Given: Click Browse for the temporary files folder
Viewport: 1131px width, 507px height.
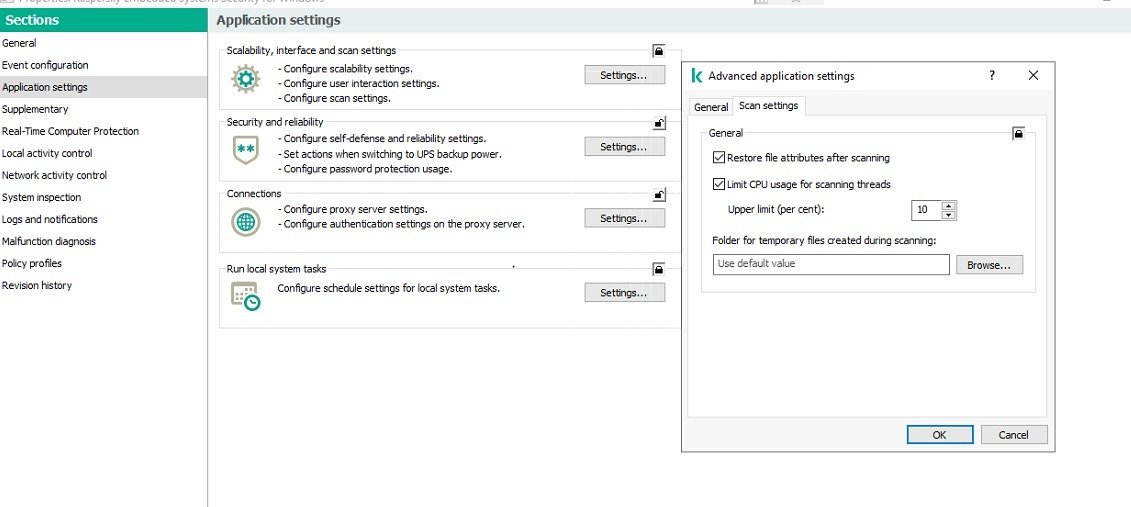Looking at the screenshot, I should 989,265.
